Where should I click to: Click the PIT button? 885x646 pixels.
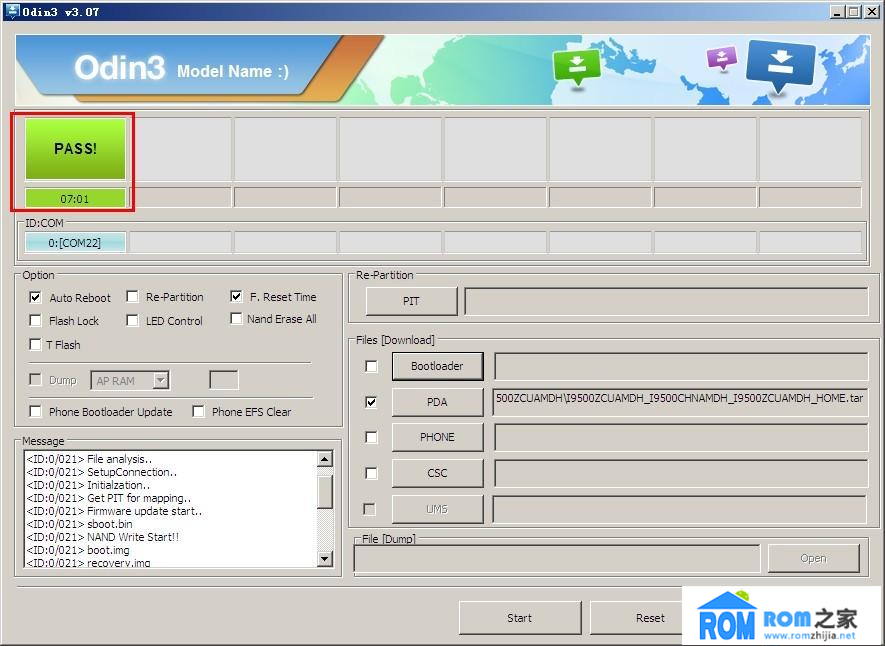tap(411, 301)
